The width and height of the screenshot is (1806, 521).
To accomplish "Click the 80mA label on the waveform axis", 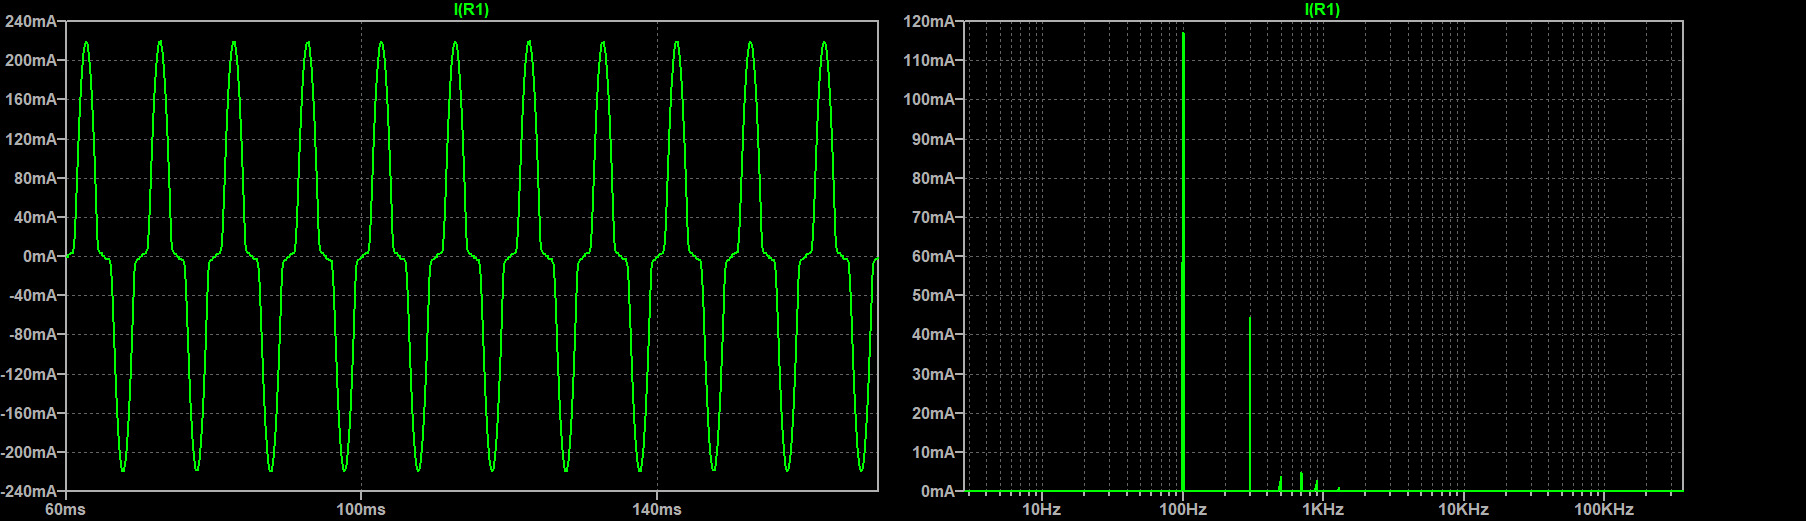I will 36,178.
